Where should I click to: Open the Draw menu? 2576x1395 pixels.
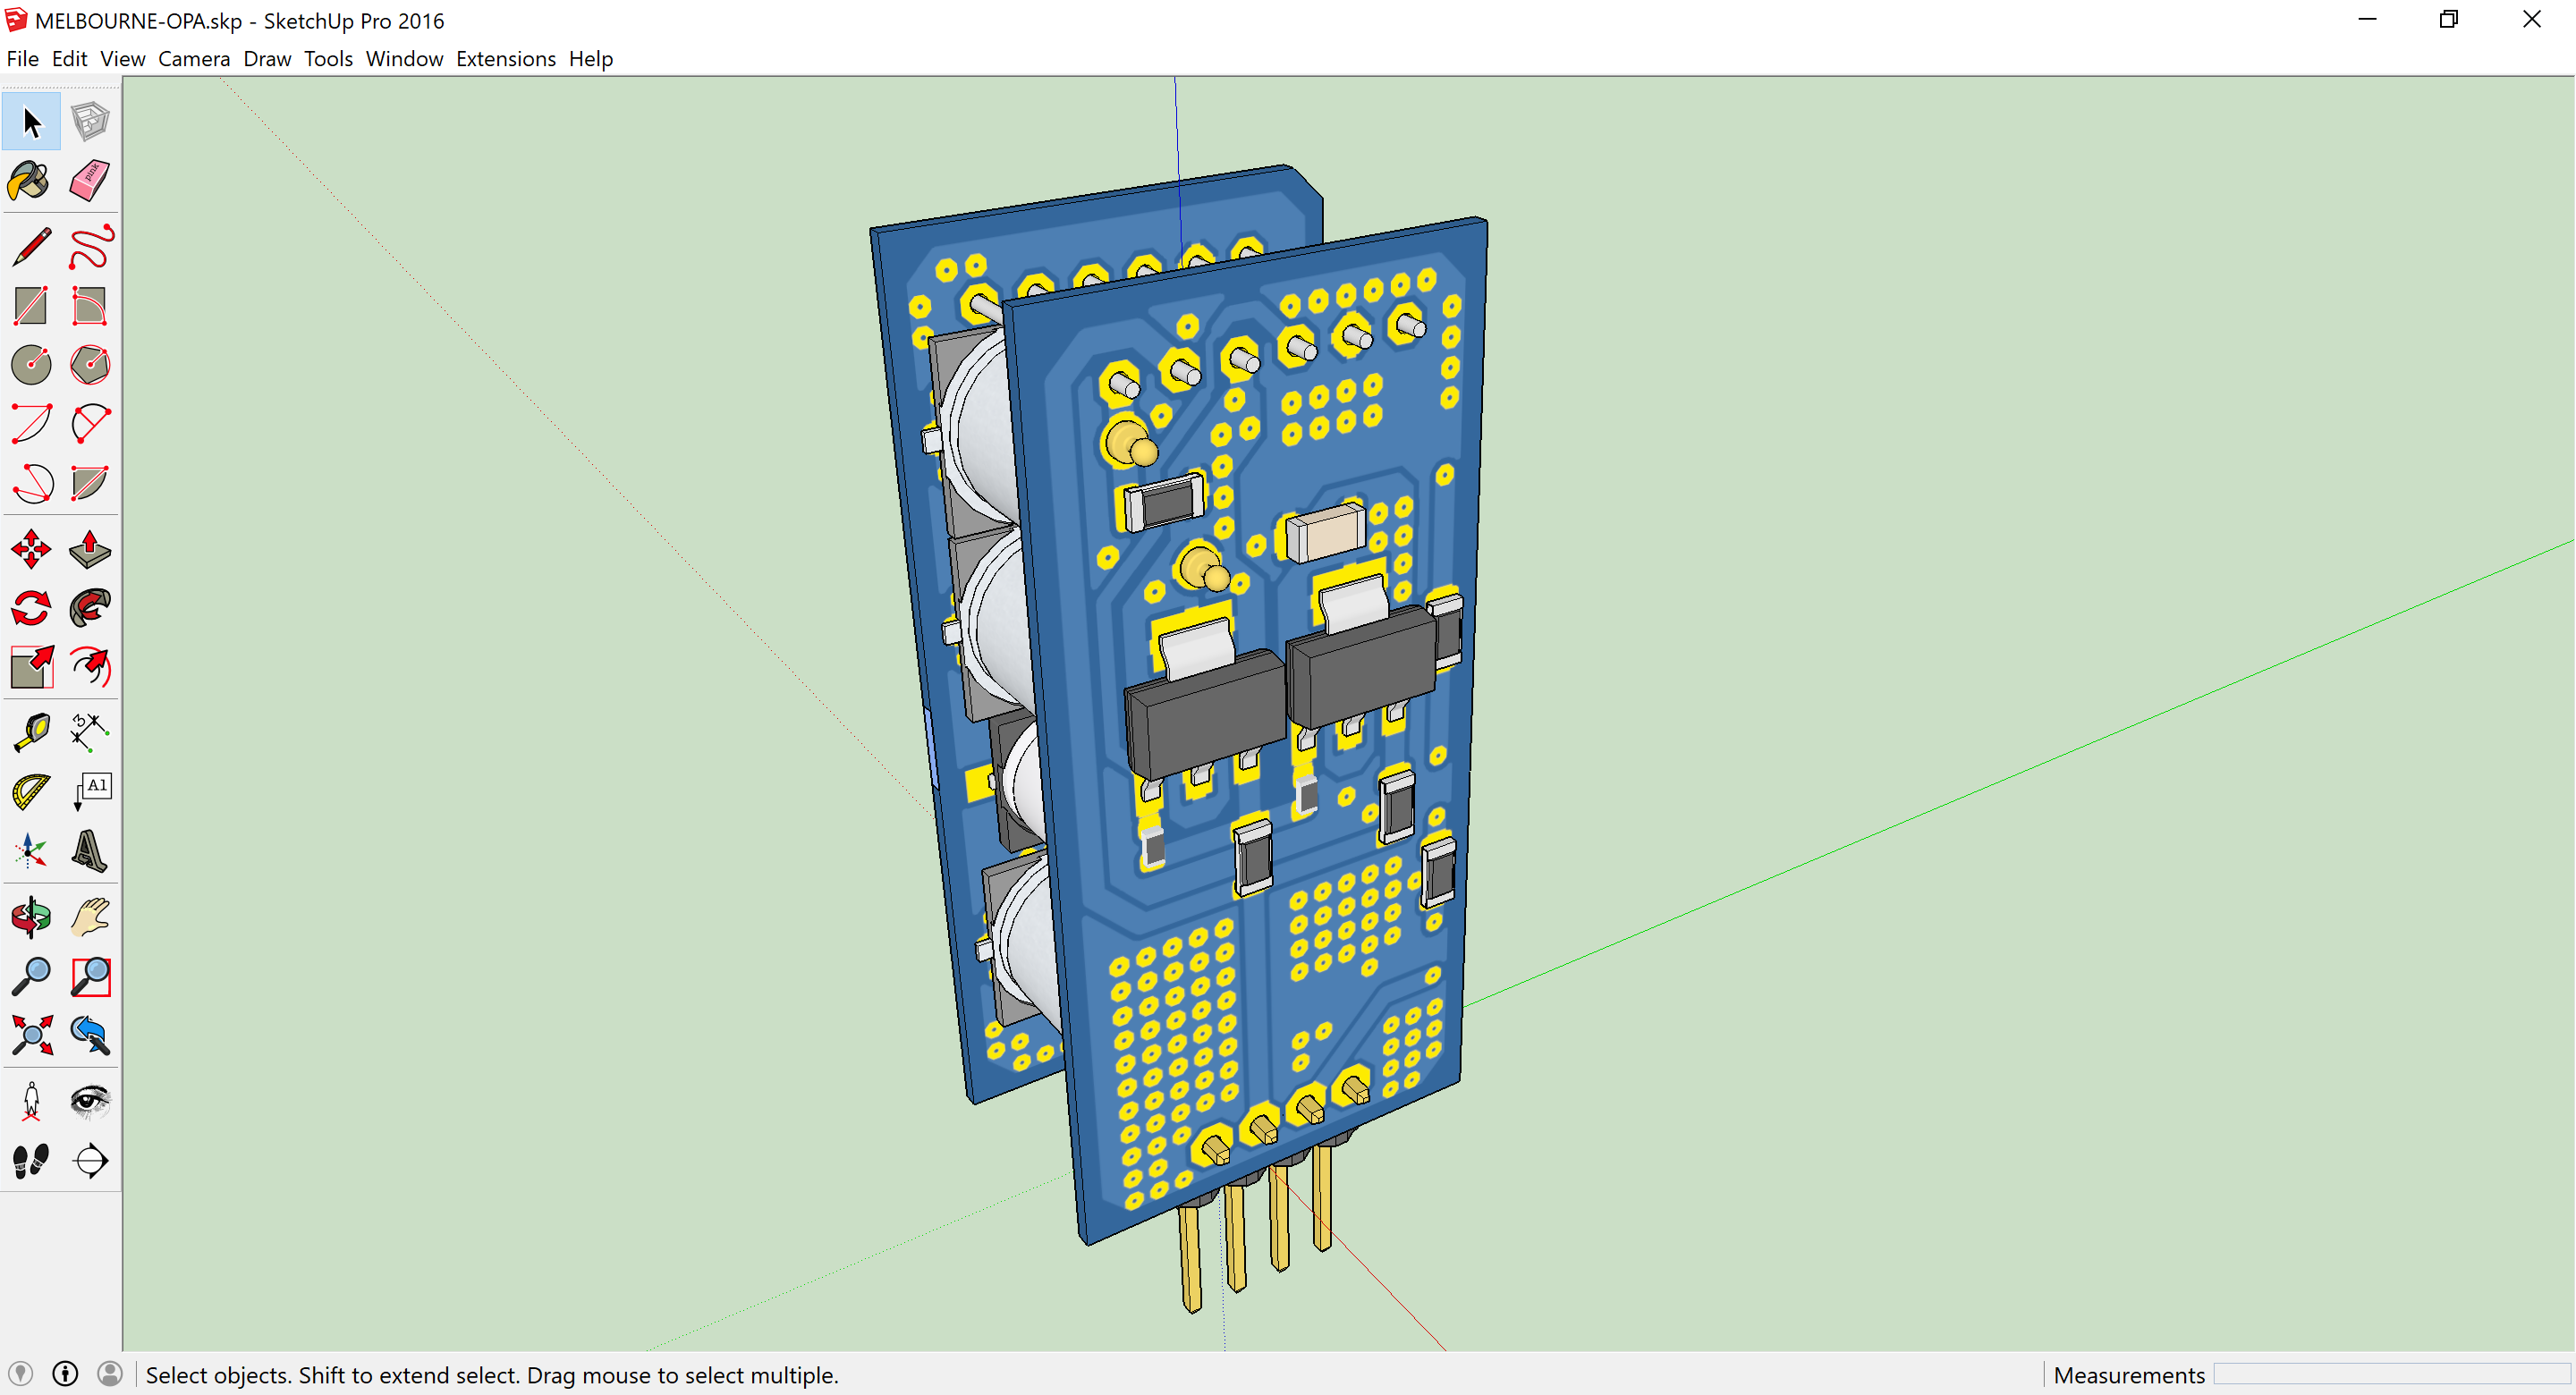pyautogui.click(x=267, y=59)
